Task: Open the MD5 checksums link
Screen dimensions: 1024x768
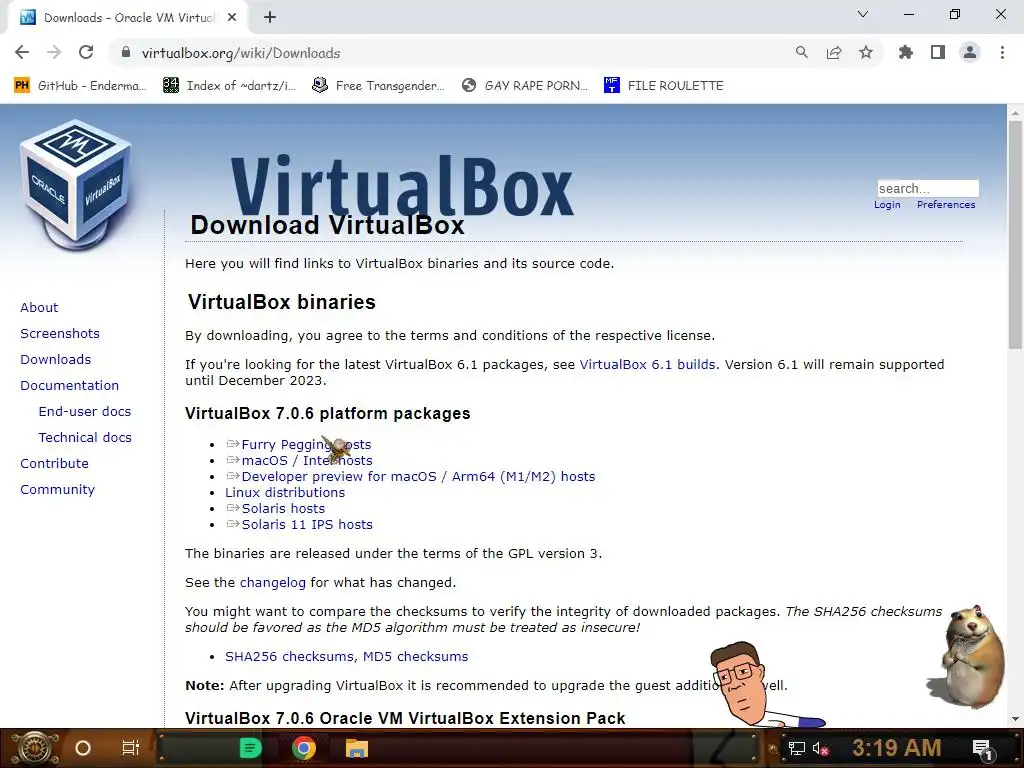Action: tap(415, 656)
